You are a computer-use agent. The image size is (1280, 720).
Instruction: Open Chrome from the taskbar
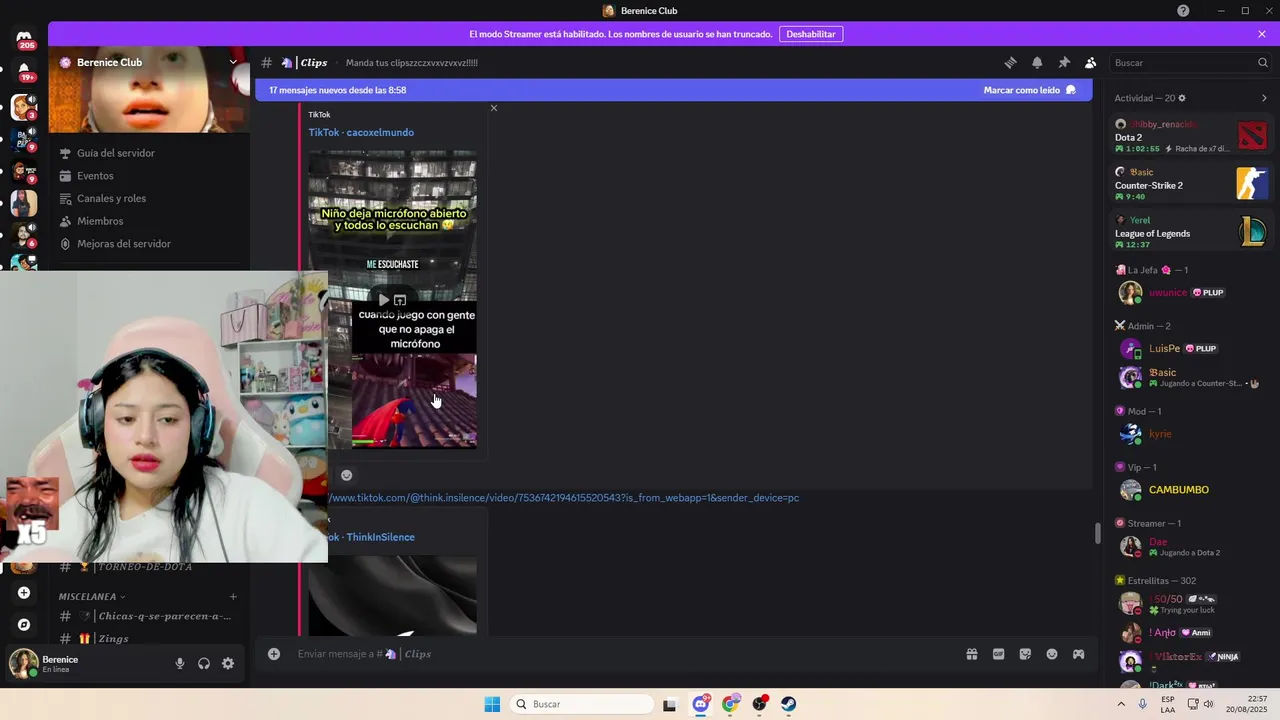coord(731,704)
